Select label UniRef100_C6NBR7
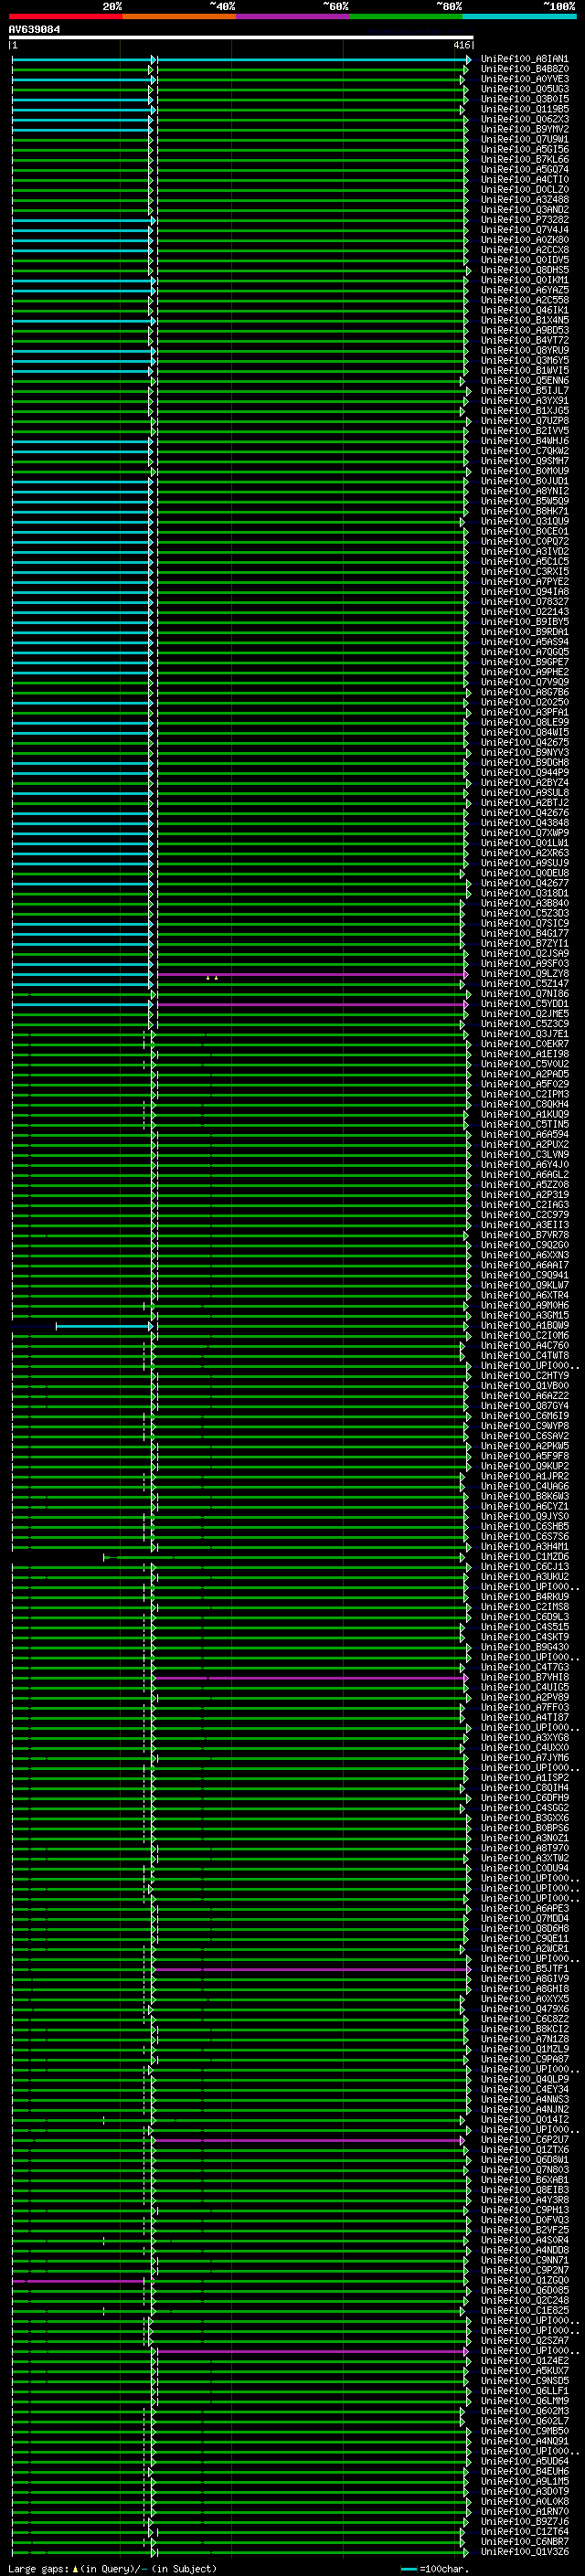The height and width of the screenshot is (2576, 585). pyautogui.click(x=524, y=2541)
